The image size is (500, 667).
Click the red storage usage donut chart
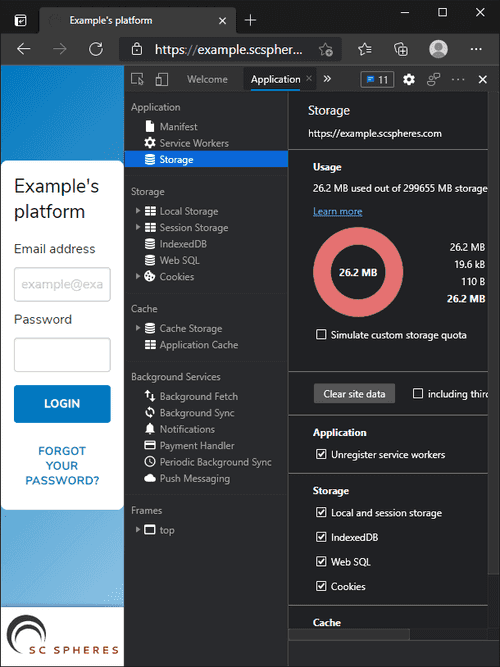358,272
